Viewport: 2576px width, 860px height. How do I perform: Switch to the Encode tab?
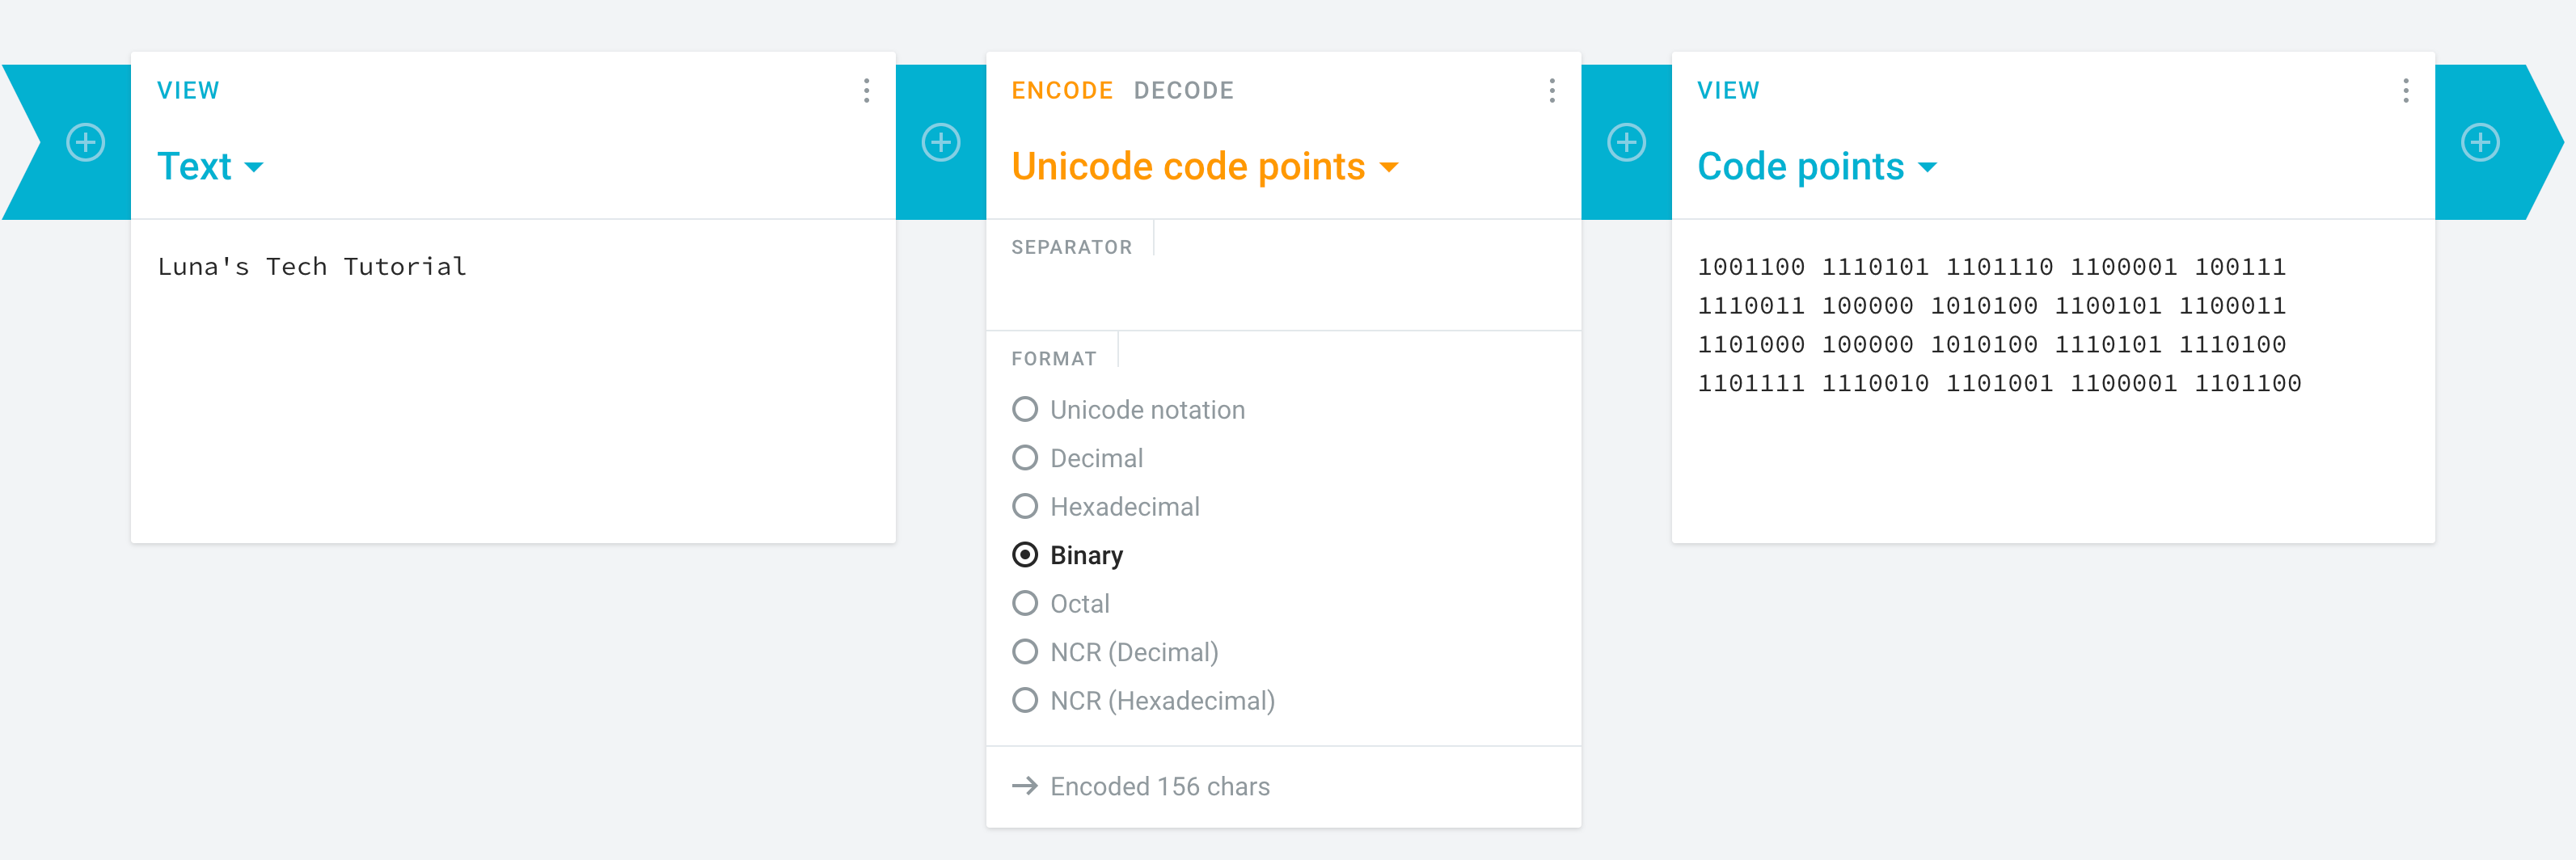click(x=1061, y=91)
